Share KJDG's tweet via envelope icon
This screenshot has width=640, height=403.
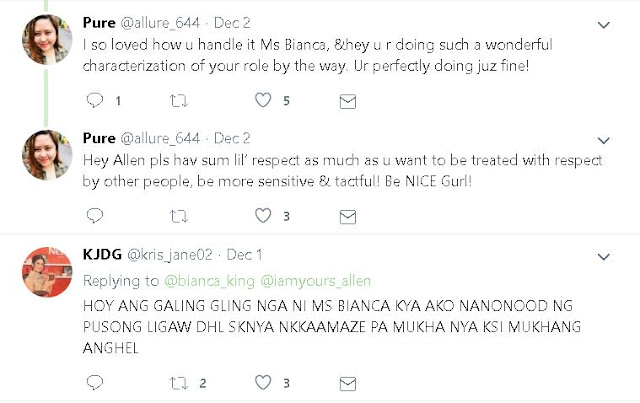(x=347, y=382)
